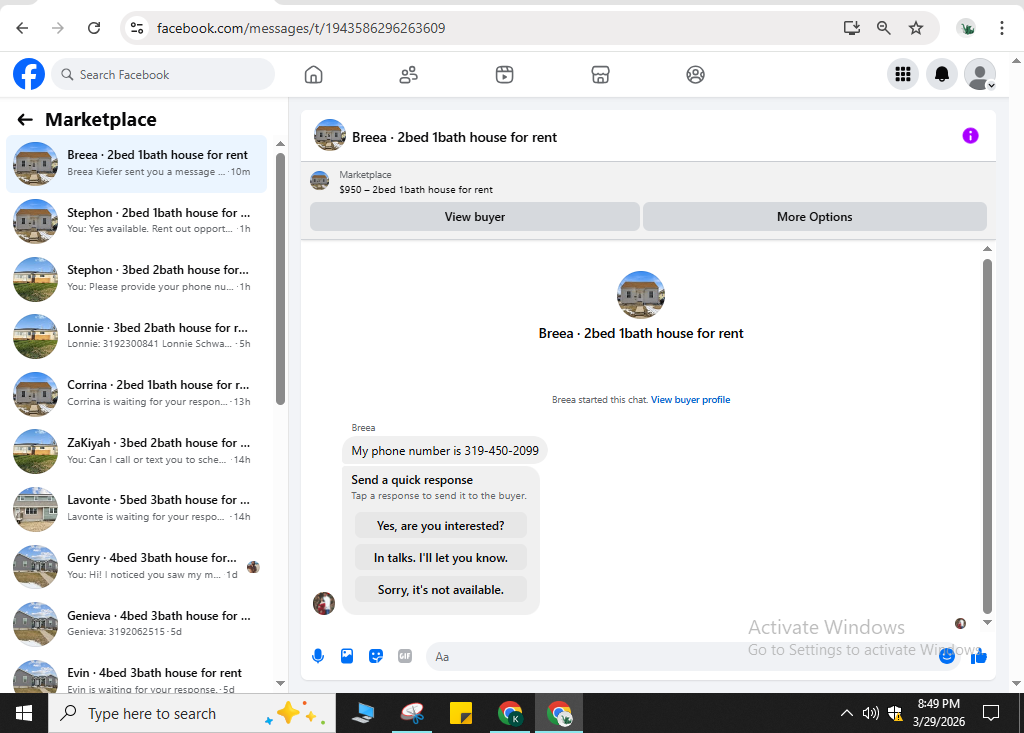1024x733 pixels.
Task: Click the Windows taskbar search box
Action: [x=192, y=713]
